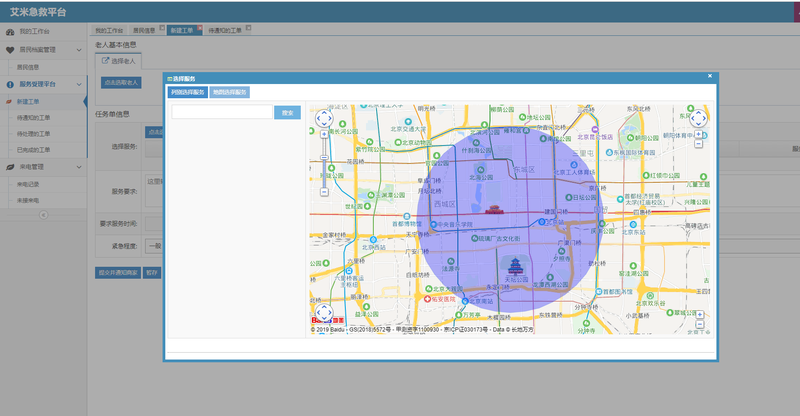Click the 暂存 button
The height and width of the screenshot is (416, 800).
point(152,273)
